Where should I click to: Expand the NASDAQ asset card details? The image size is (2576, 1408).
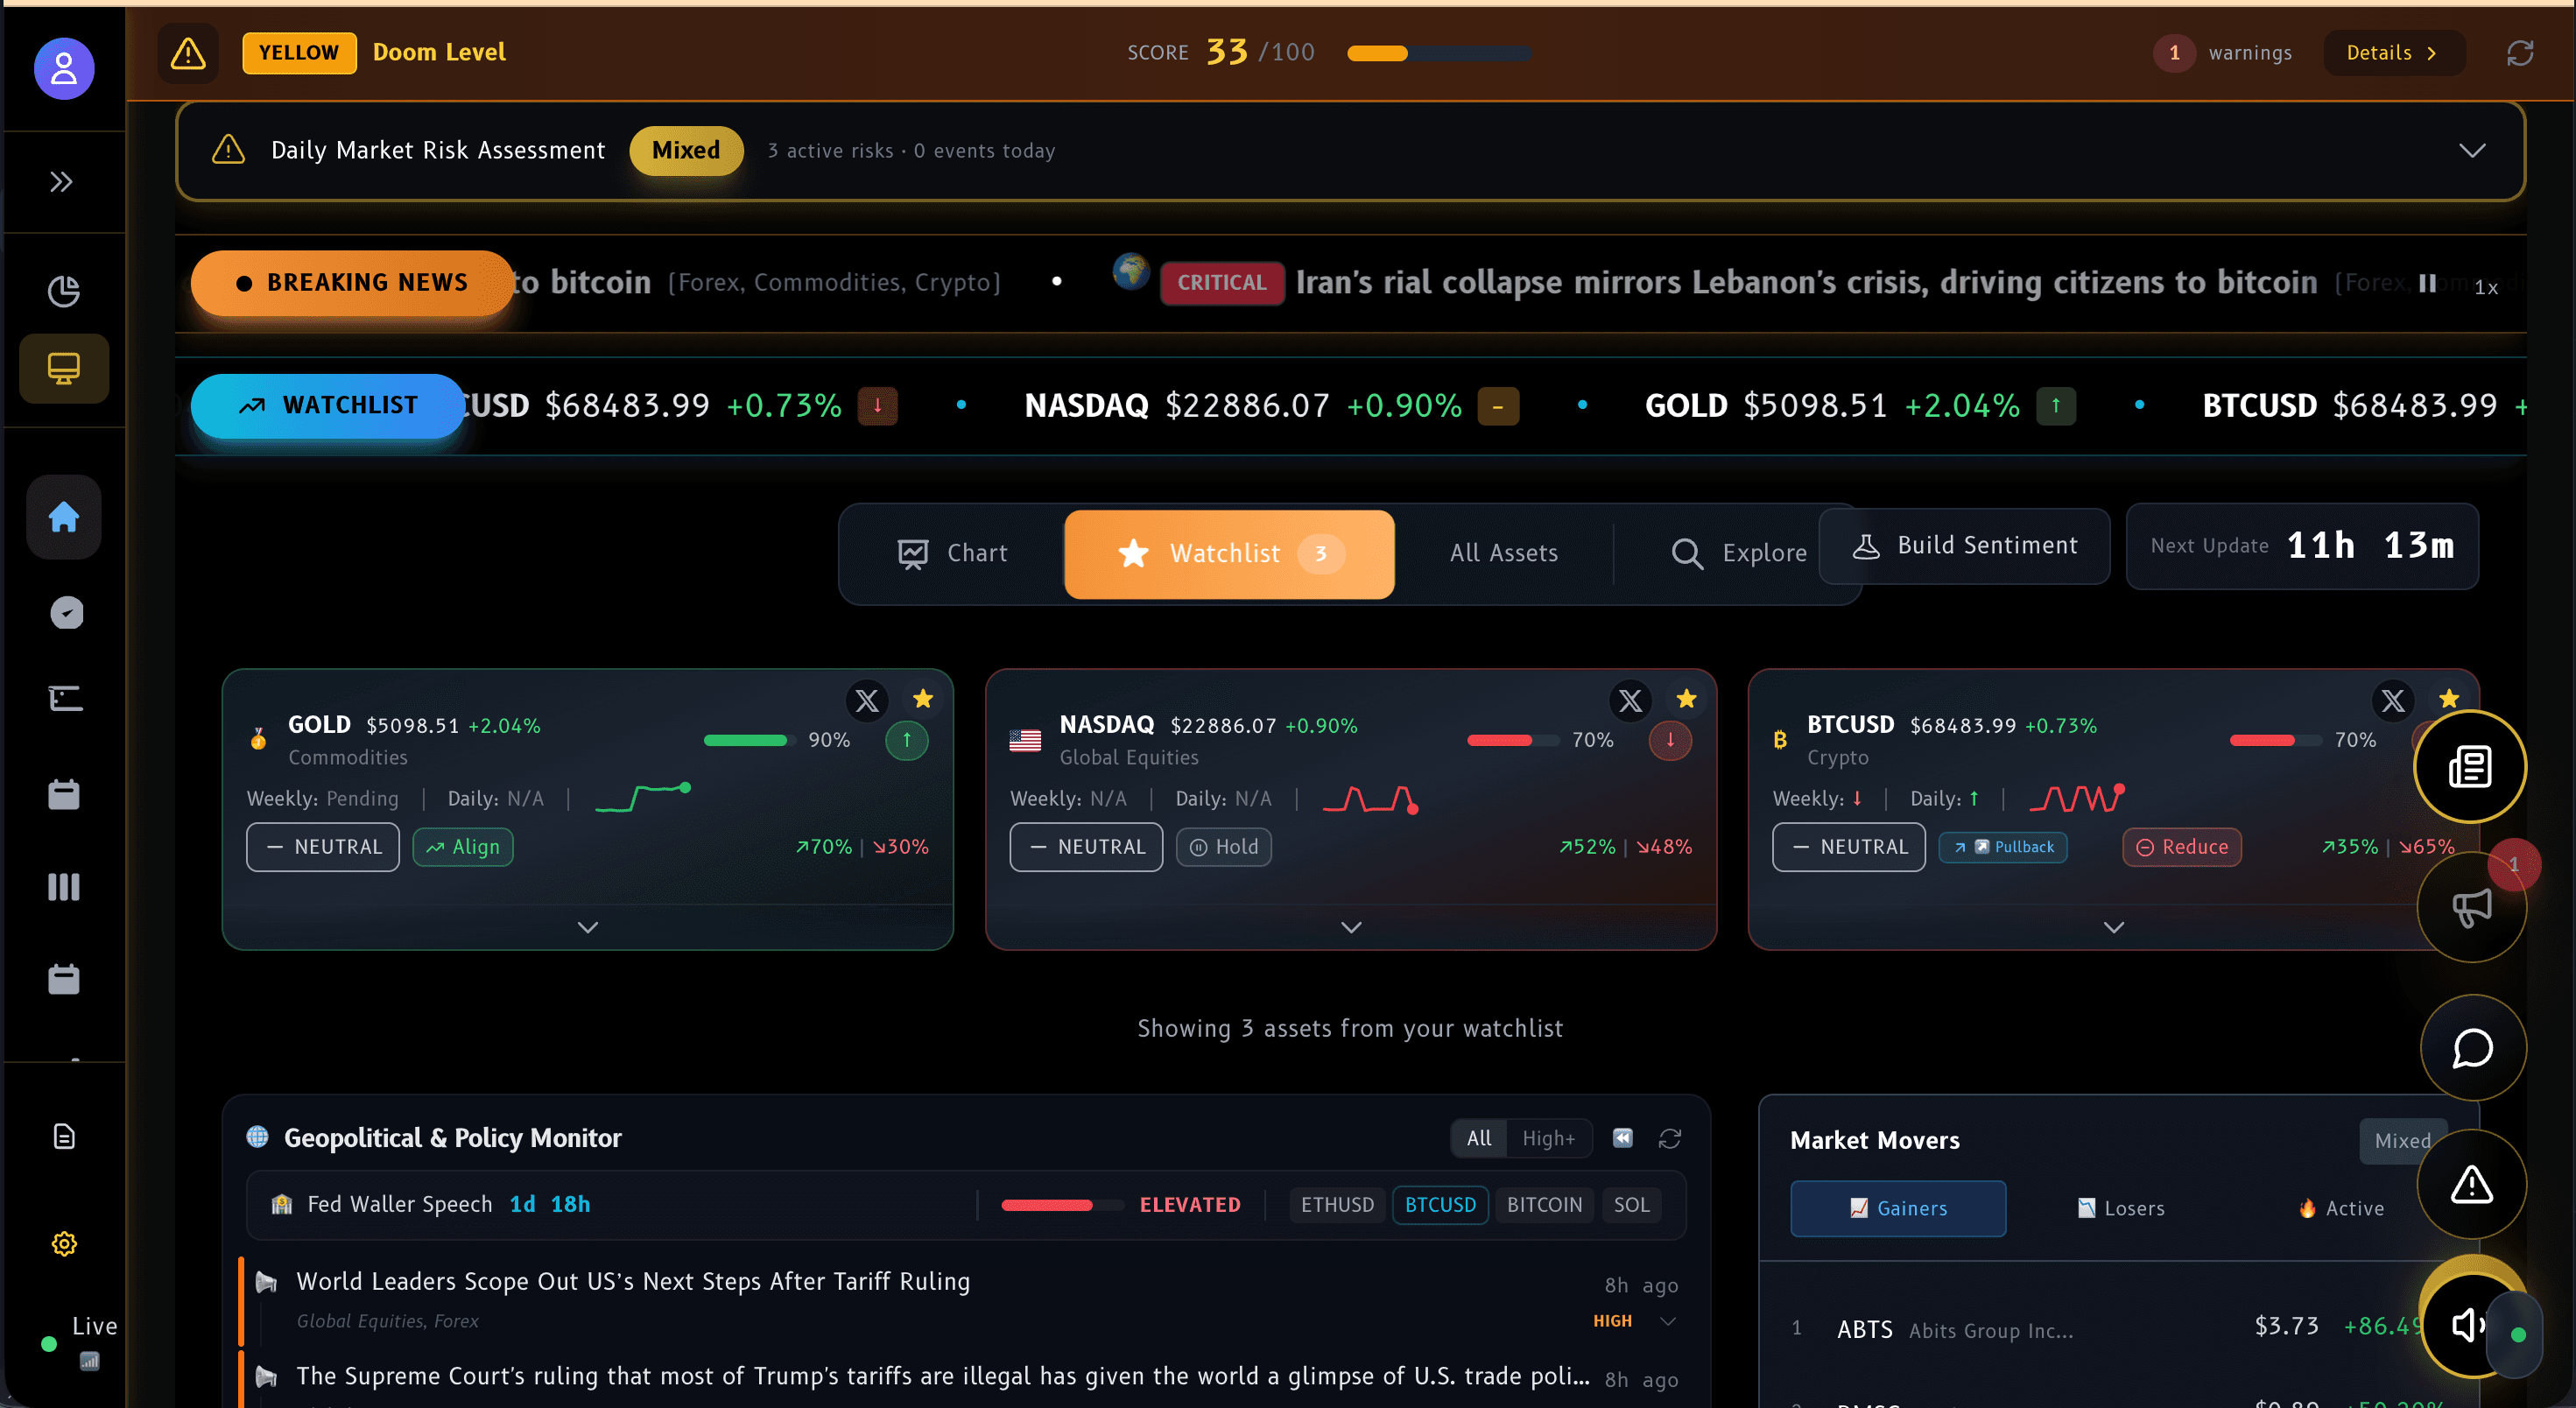[x=1351, y=926]
